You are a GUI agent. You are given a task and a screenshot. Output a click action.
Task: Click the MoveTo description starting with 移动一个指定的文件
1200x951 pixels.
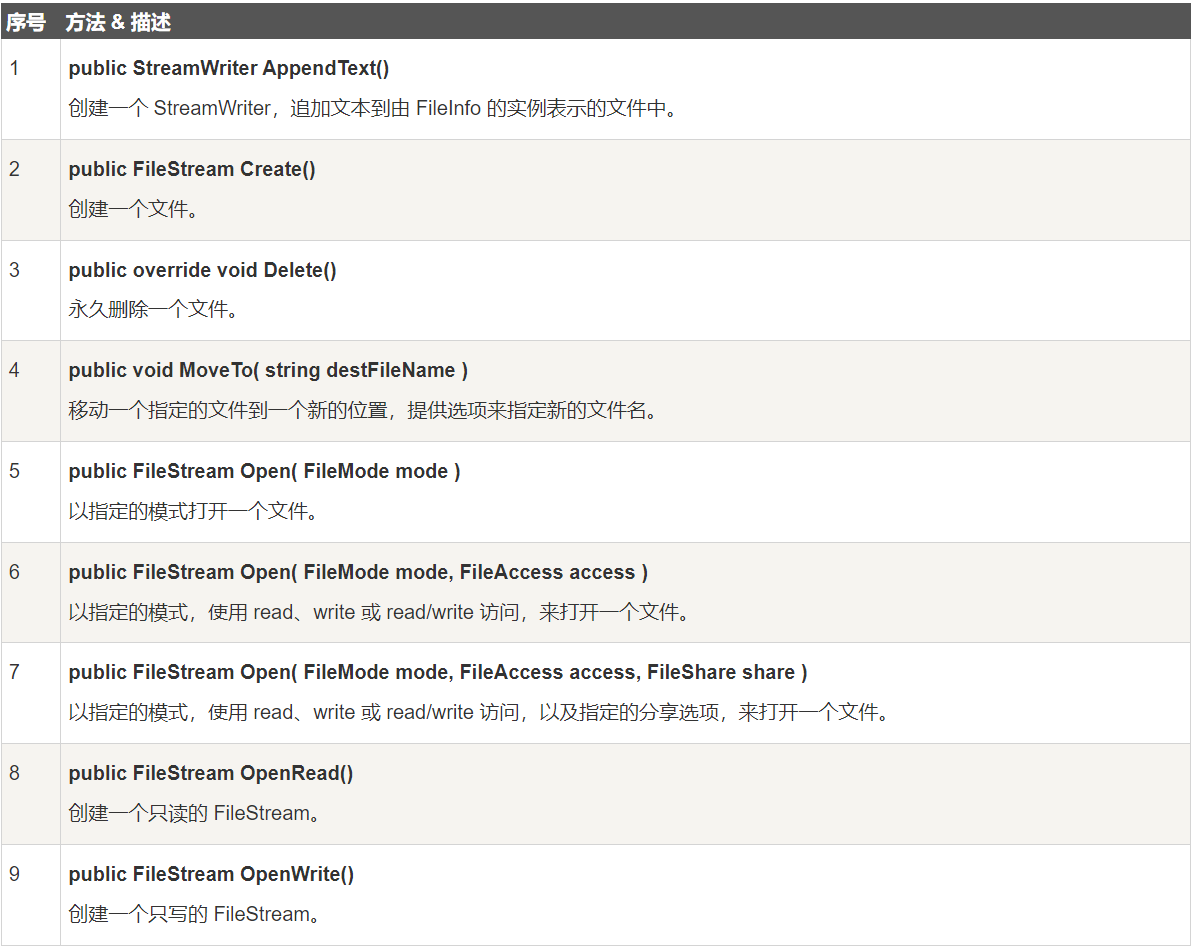coord(363,411)
